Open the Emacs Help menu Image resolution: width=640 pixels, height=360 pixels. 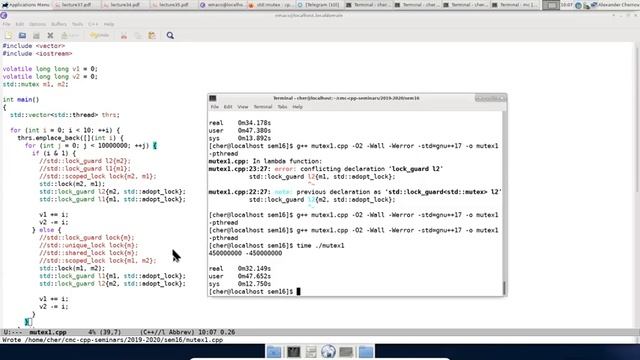pos(109,24)
